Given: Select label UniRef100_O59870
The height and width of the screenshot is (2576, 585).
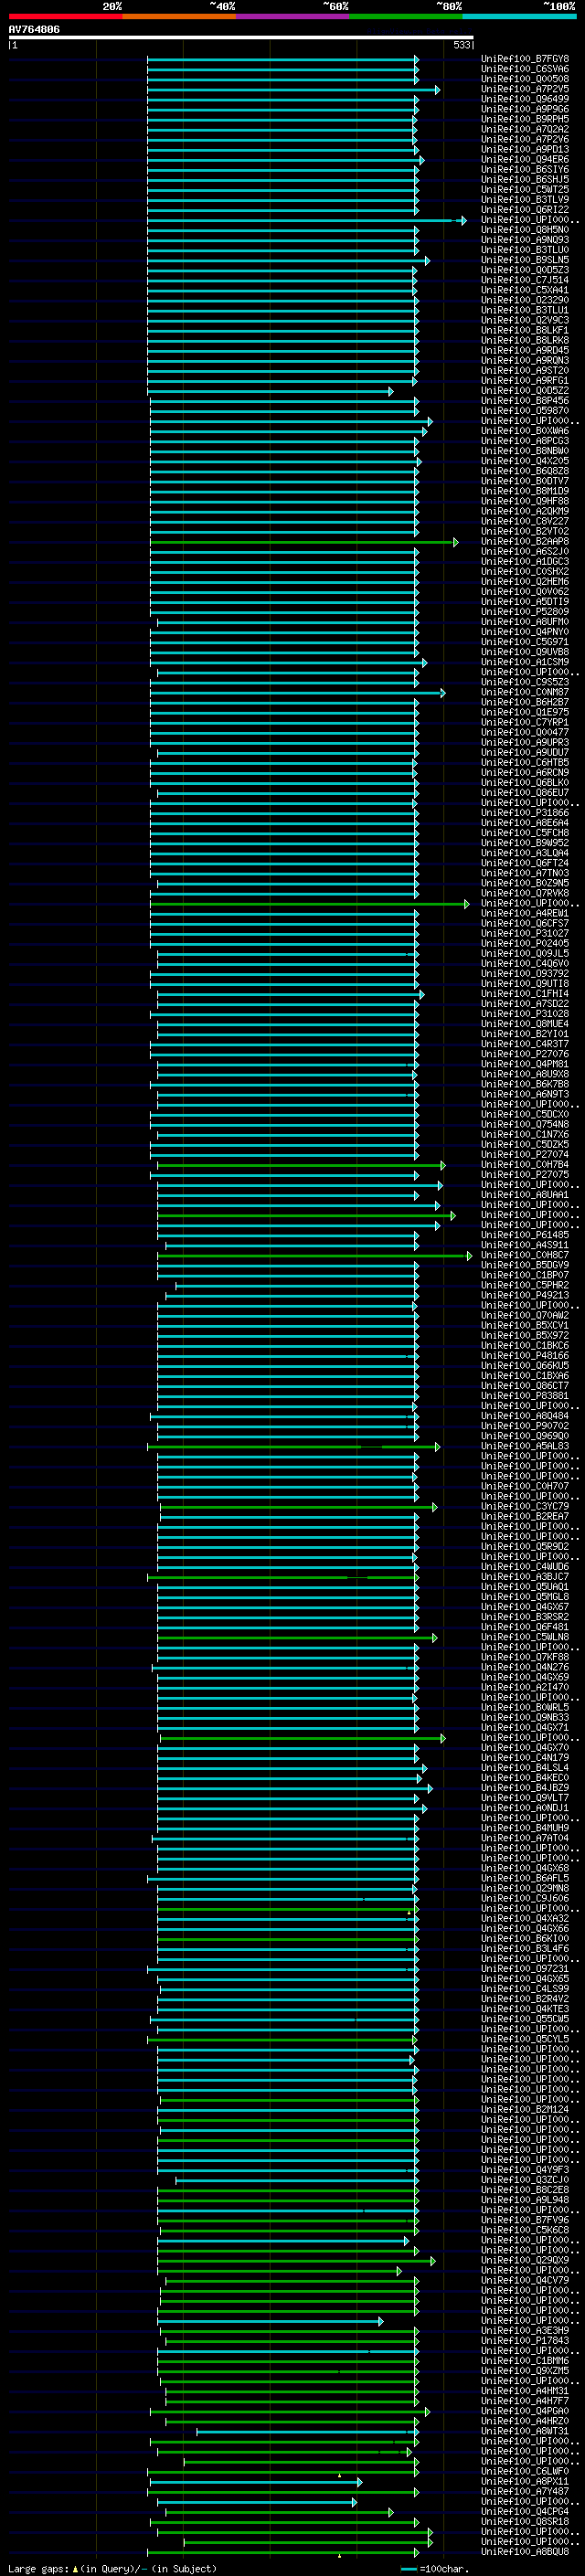Looking at the screenshot, I should click(524, 410).
